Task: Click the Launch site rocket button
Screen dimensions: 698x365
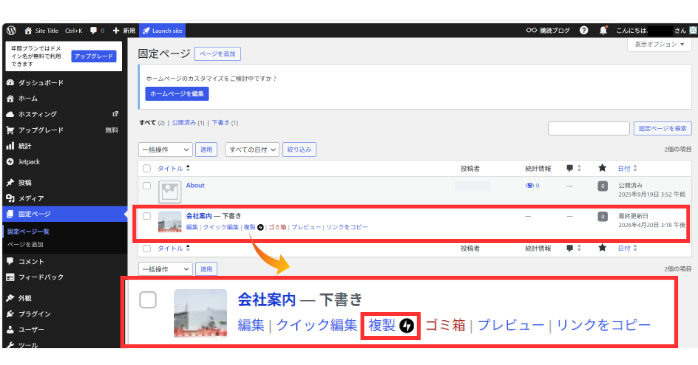Action: click(162, 31)
